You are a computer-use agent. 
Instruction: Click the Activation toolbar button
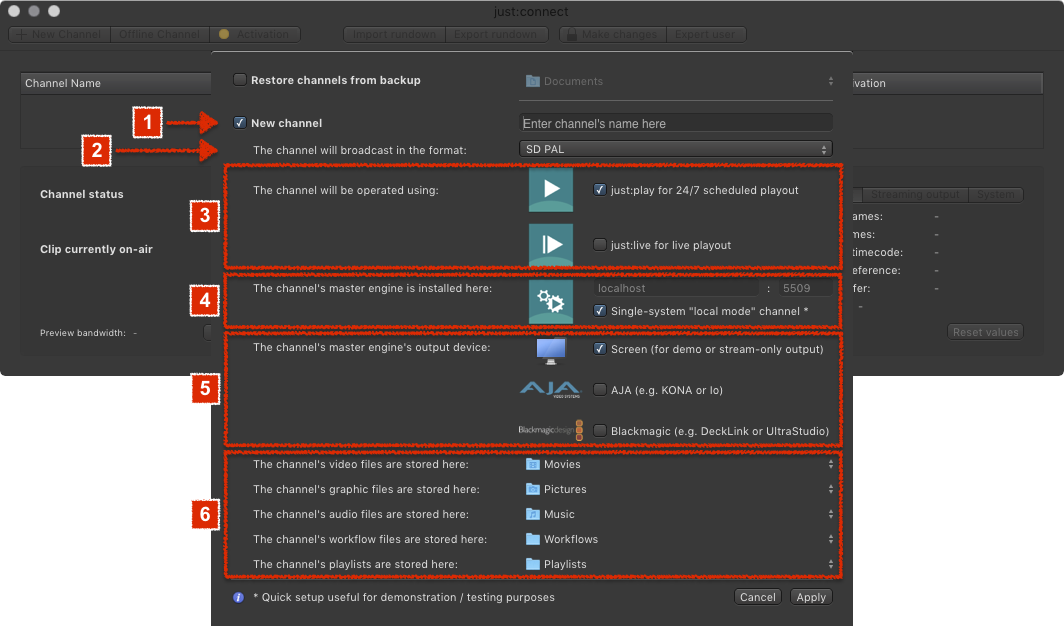pyautogui.click(x=254, y=35)
